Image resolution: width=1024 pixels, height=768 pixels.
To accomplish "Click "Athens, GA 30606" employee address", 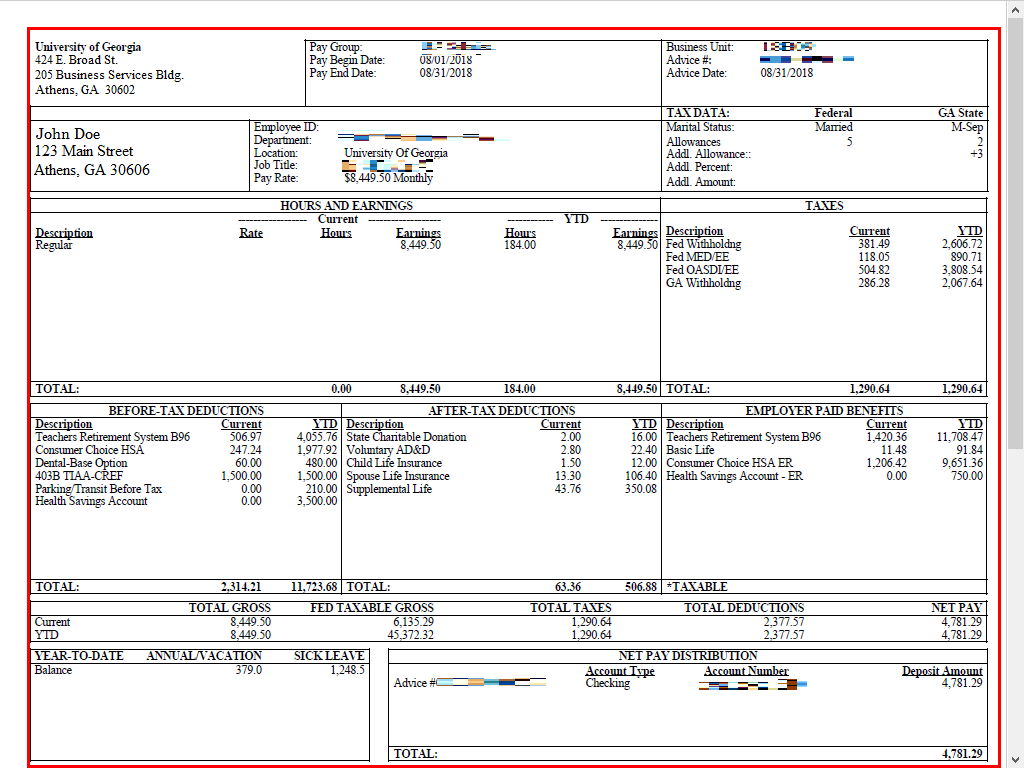I will tap(92, 170).
